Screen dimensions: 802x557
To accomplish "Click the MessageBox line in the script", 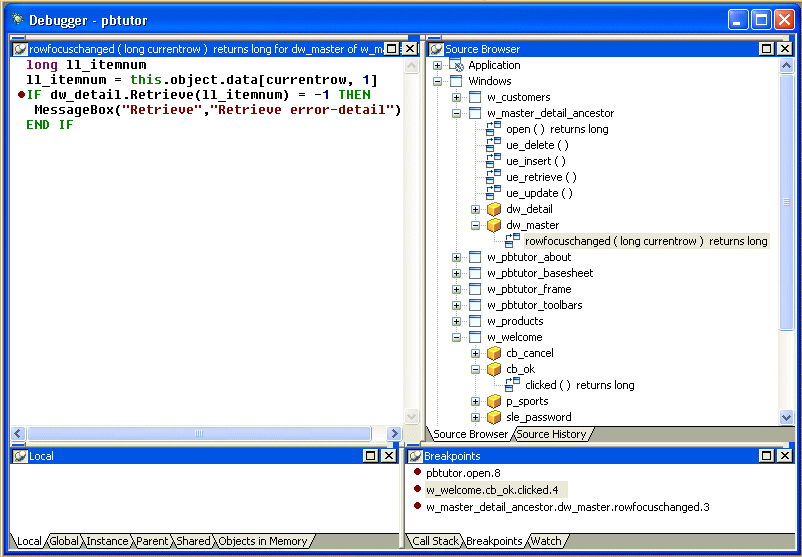I will (217, 110).
